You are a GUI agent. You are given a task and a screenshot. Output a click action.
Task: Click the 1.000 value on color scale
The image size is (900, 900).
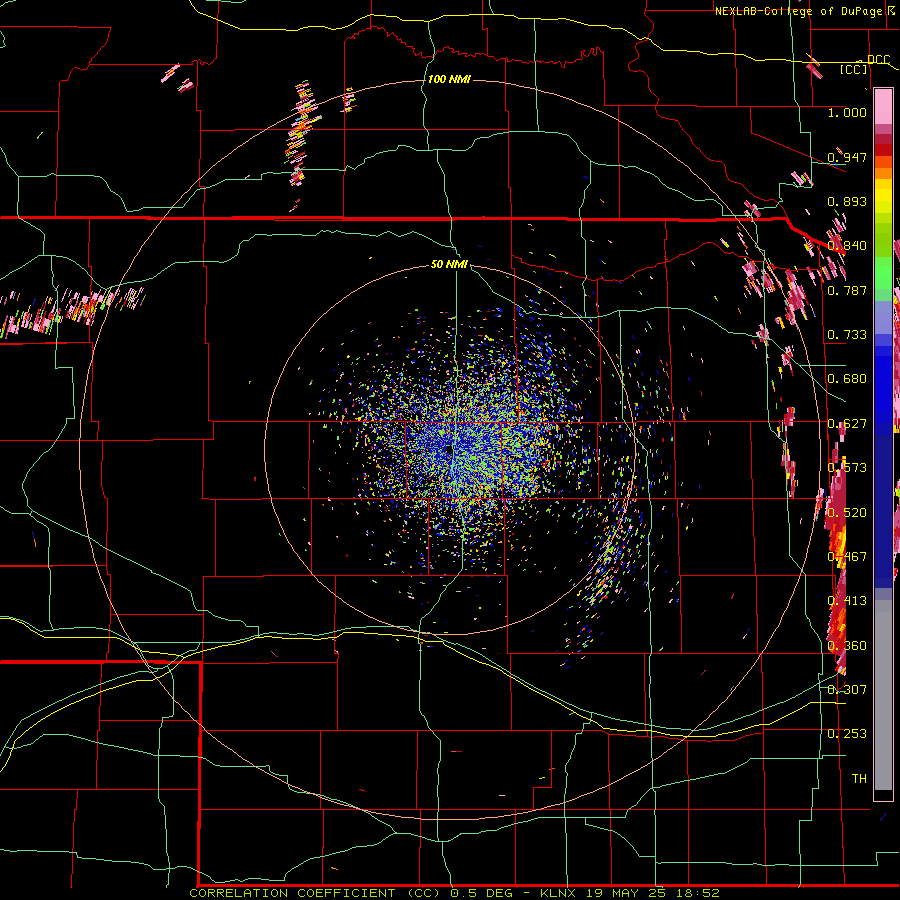(x=847, y=112)
